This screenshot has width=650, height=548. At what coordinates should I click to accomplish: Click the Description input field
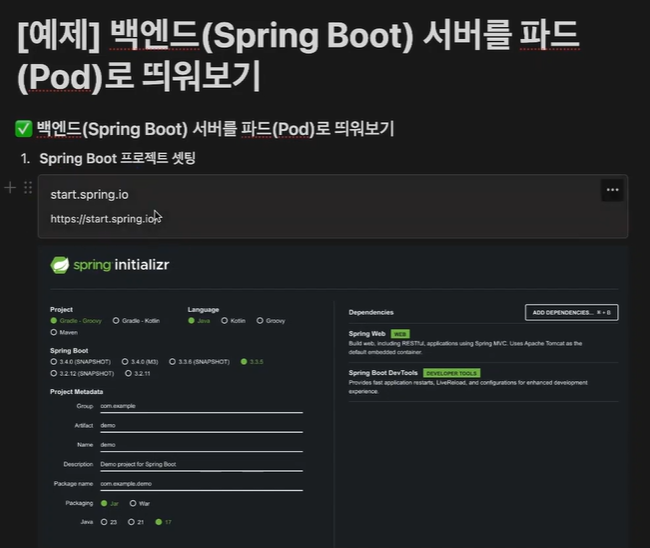201,465
